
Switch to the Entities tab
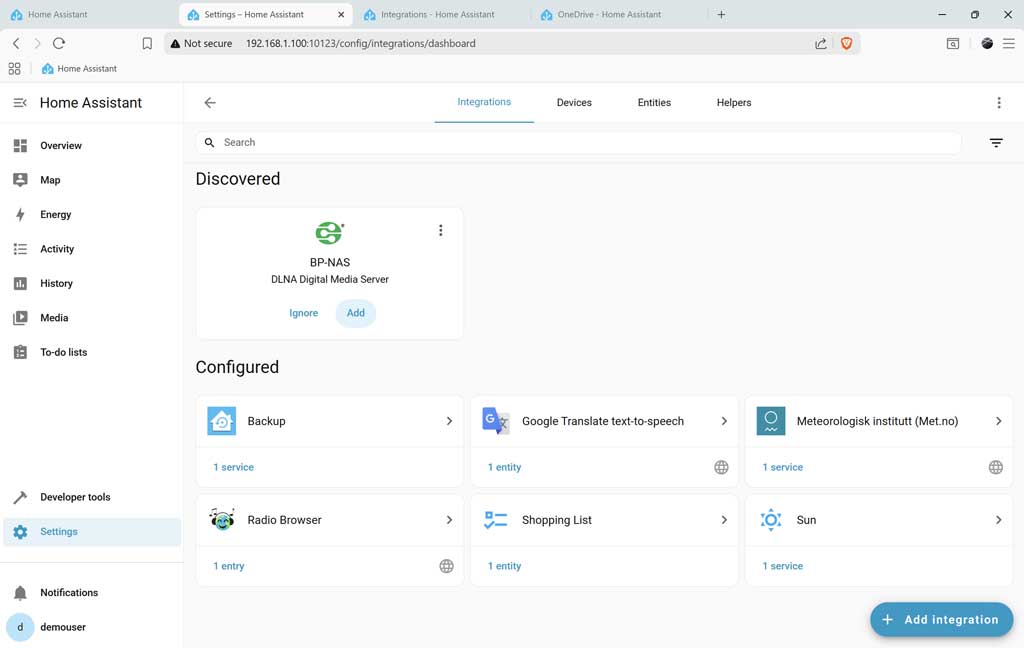(x=654, y=103)
